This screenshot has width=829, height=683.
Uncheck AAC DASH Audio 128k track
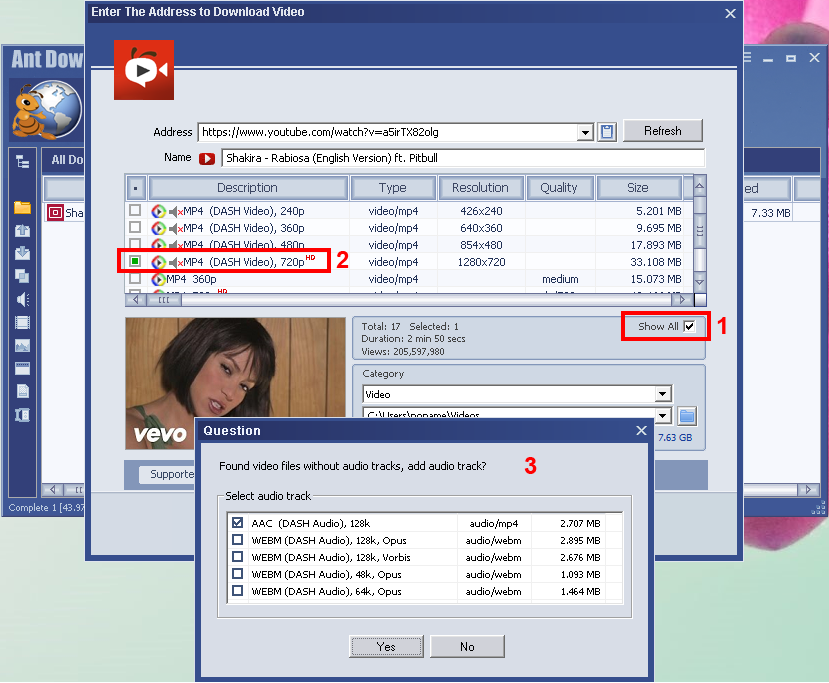237,522
